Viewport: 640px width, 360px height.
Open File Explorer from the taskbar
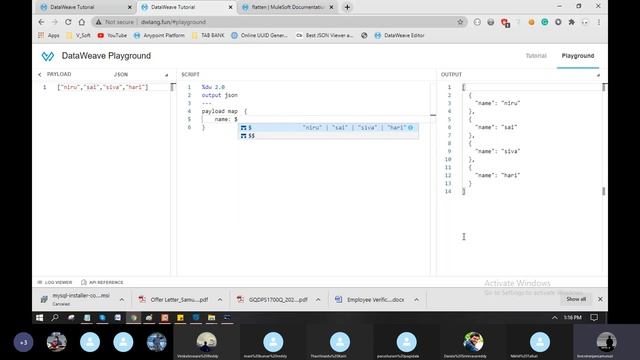[x=211, y=318]
